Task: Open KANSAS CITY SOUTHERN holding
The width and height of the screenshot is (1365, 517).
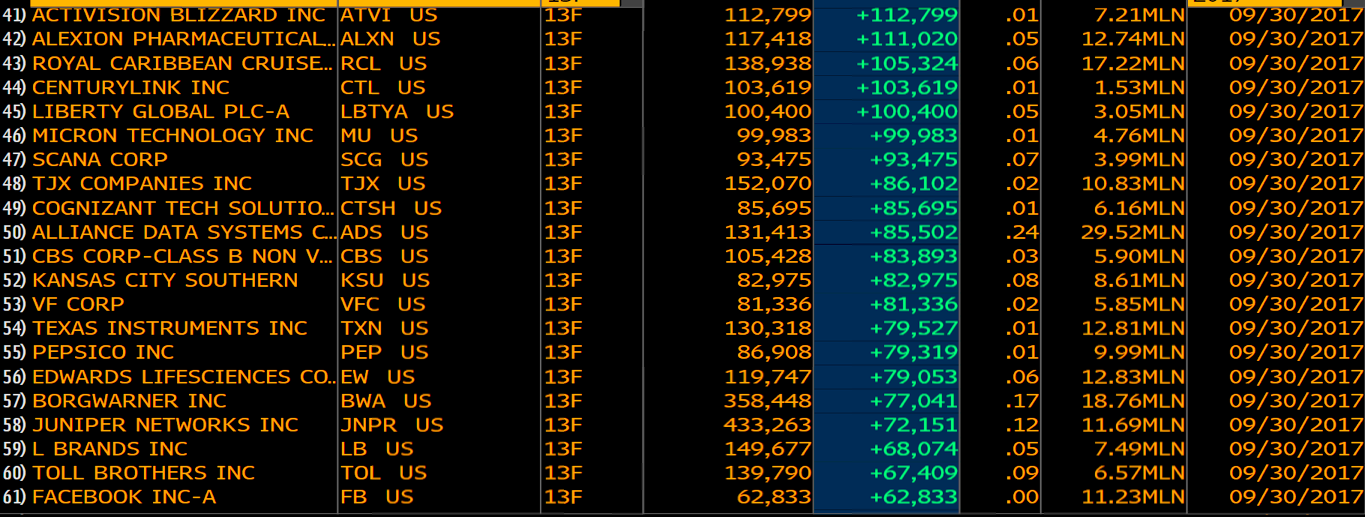Action: tap(165, 280)
